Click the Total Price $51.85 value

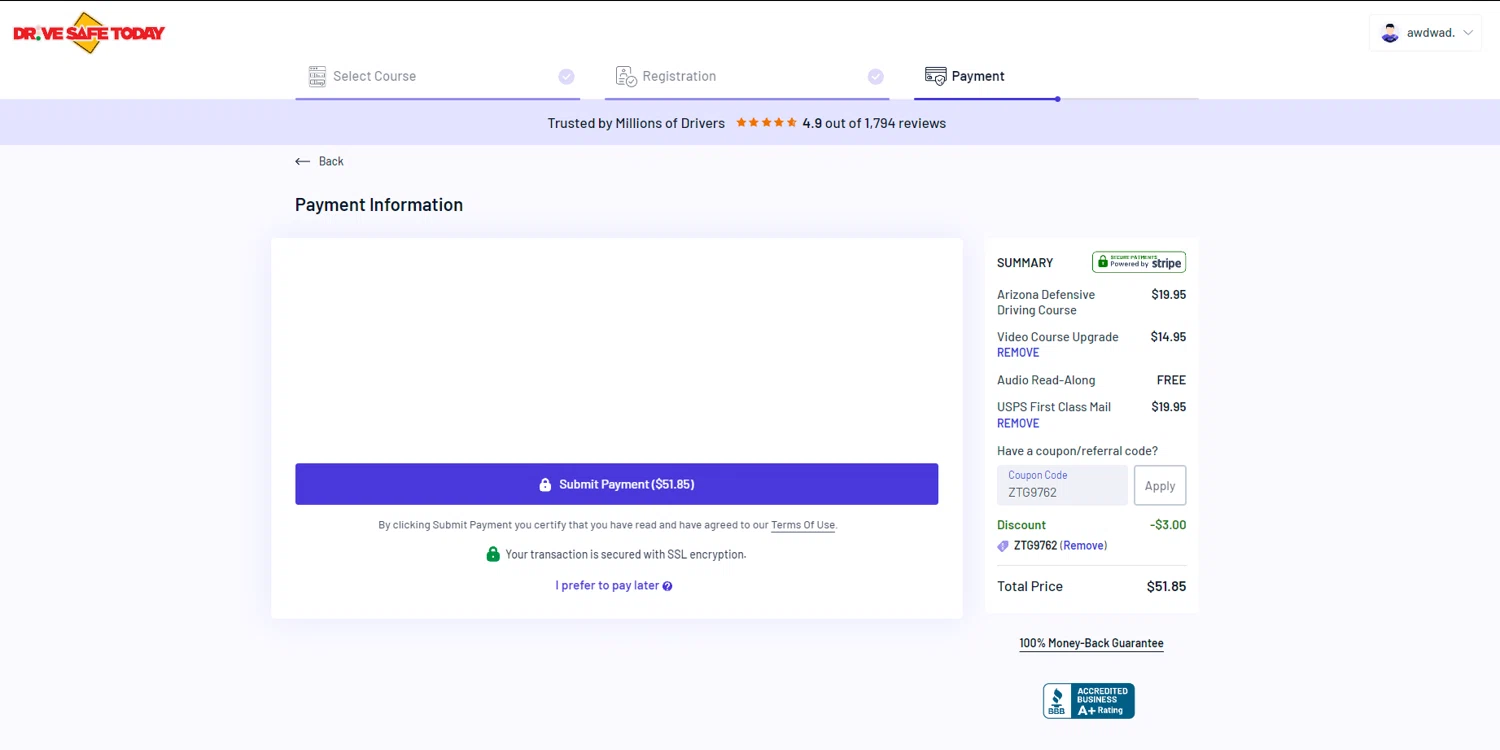1166,586
